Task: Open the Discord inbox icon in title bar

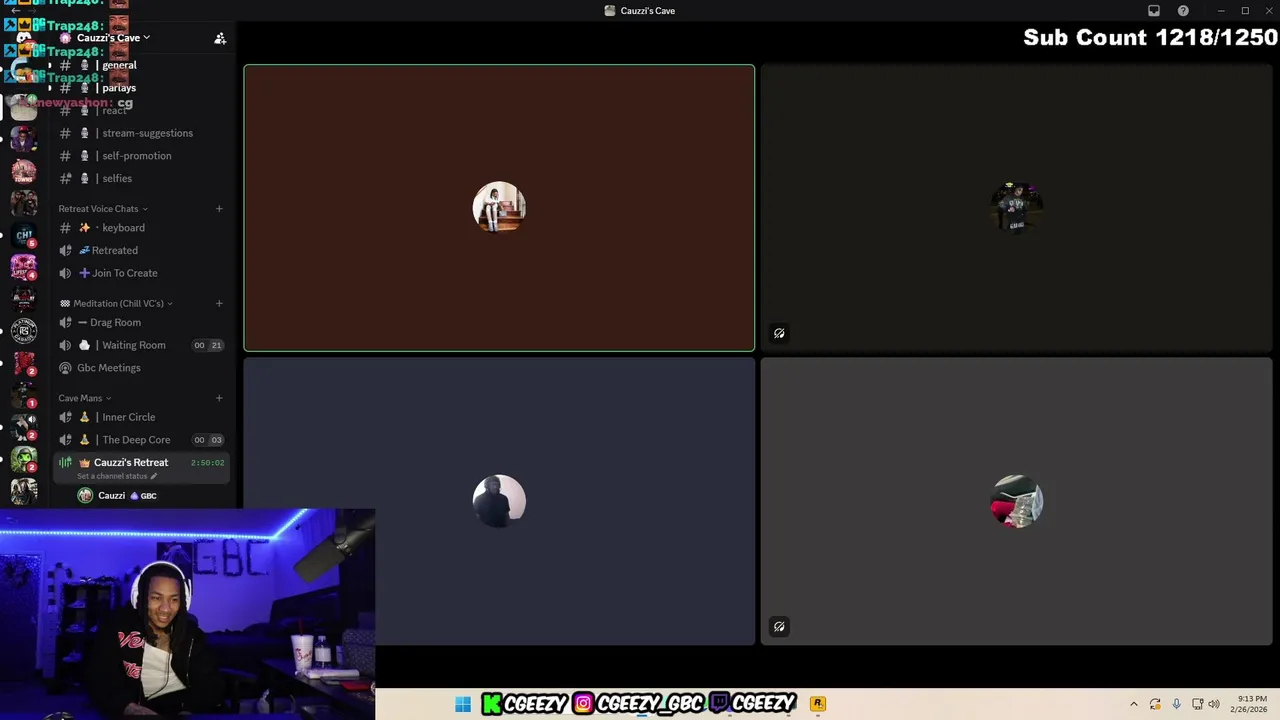Action: tap(1154, 10)
